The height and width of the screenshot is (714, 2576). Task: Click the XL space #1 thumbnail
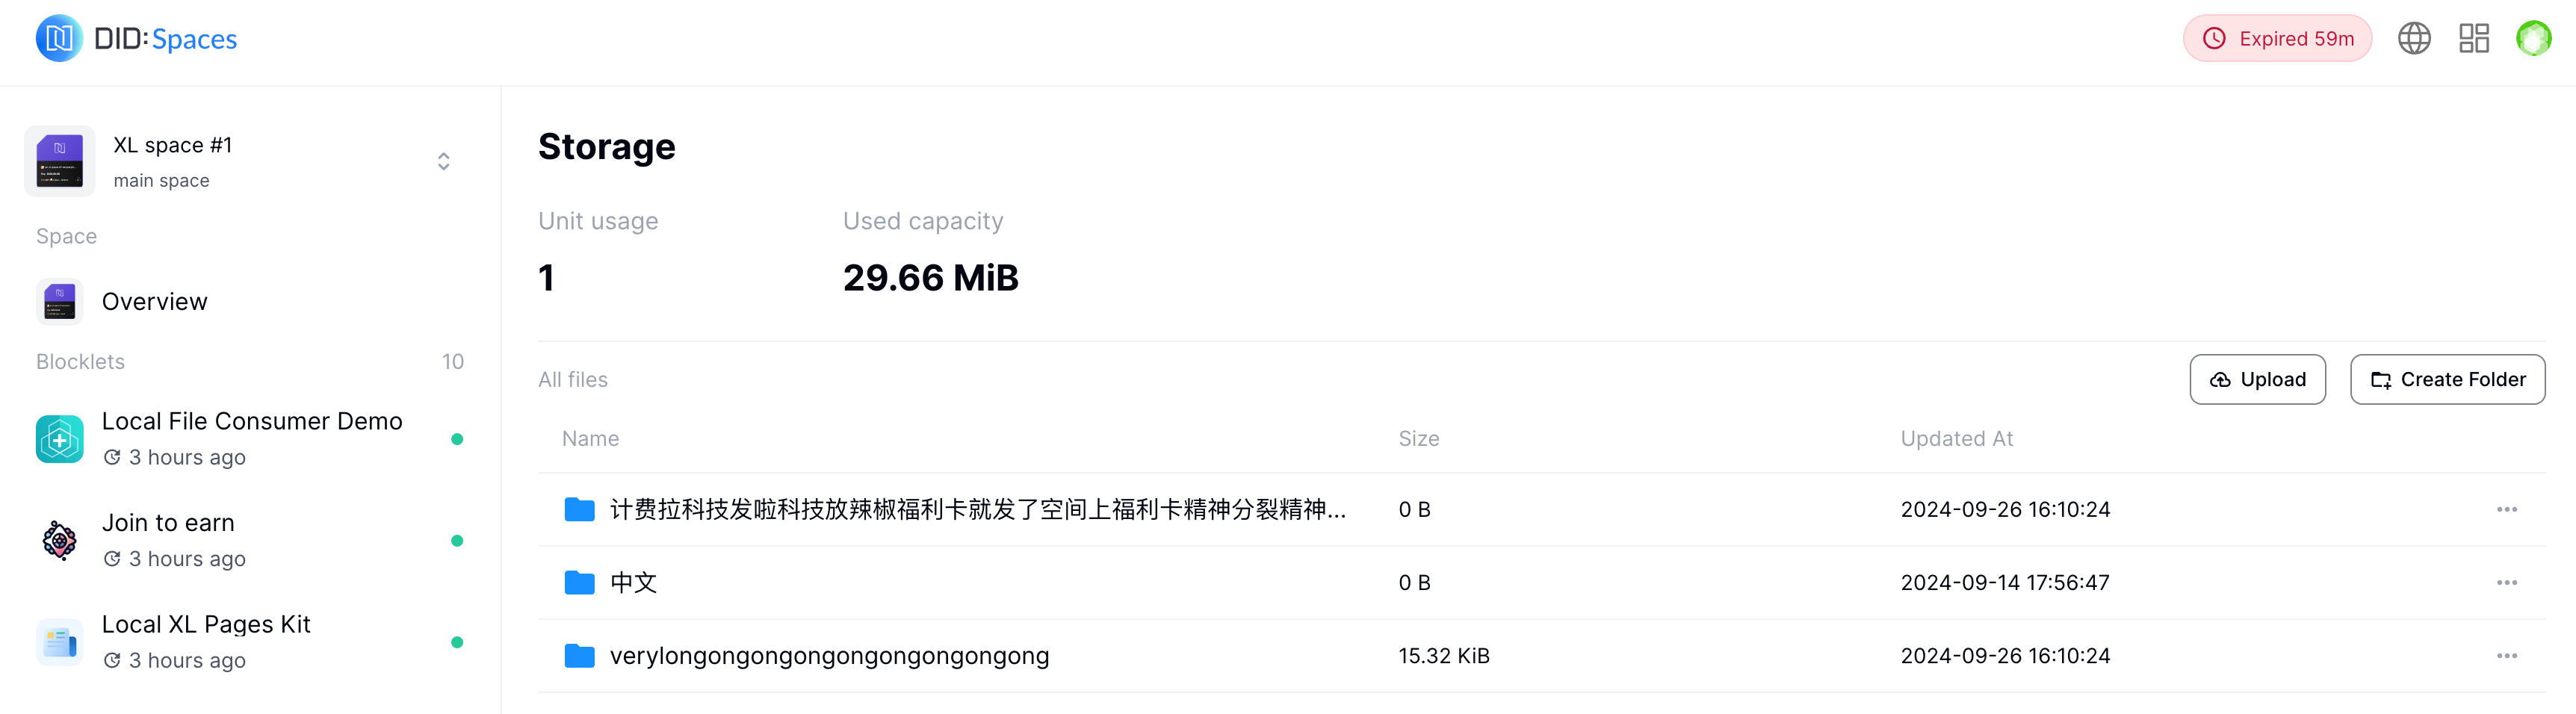coord(60,162)
